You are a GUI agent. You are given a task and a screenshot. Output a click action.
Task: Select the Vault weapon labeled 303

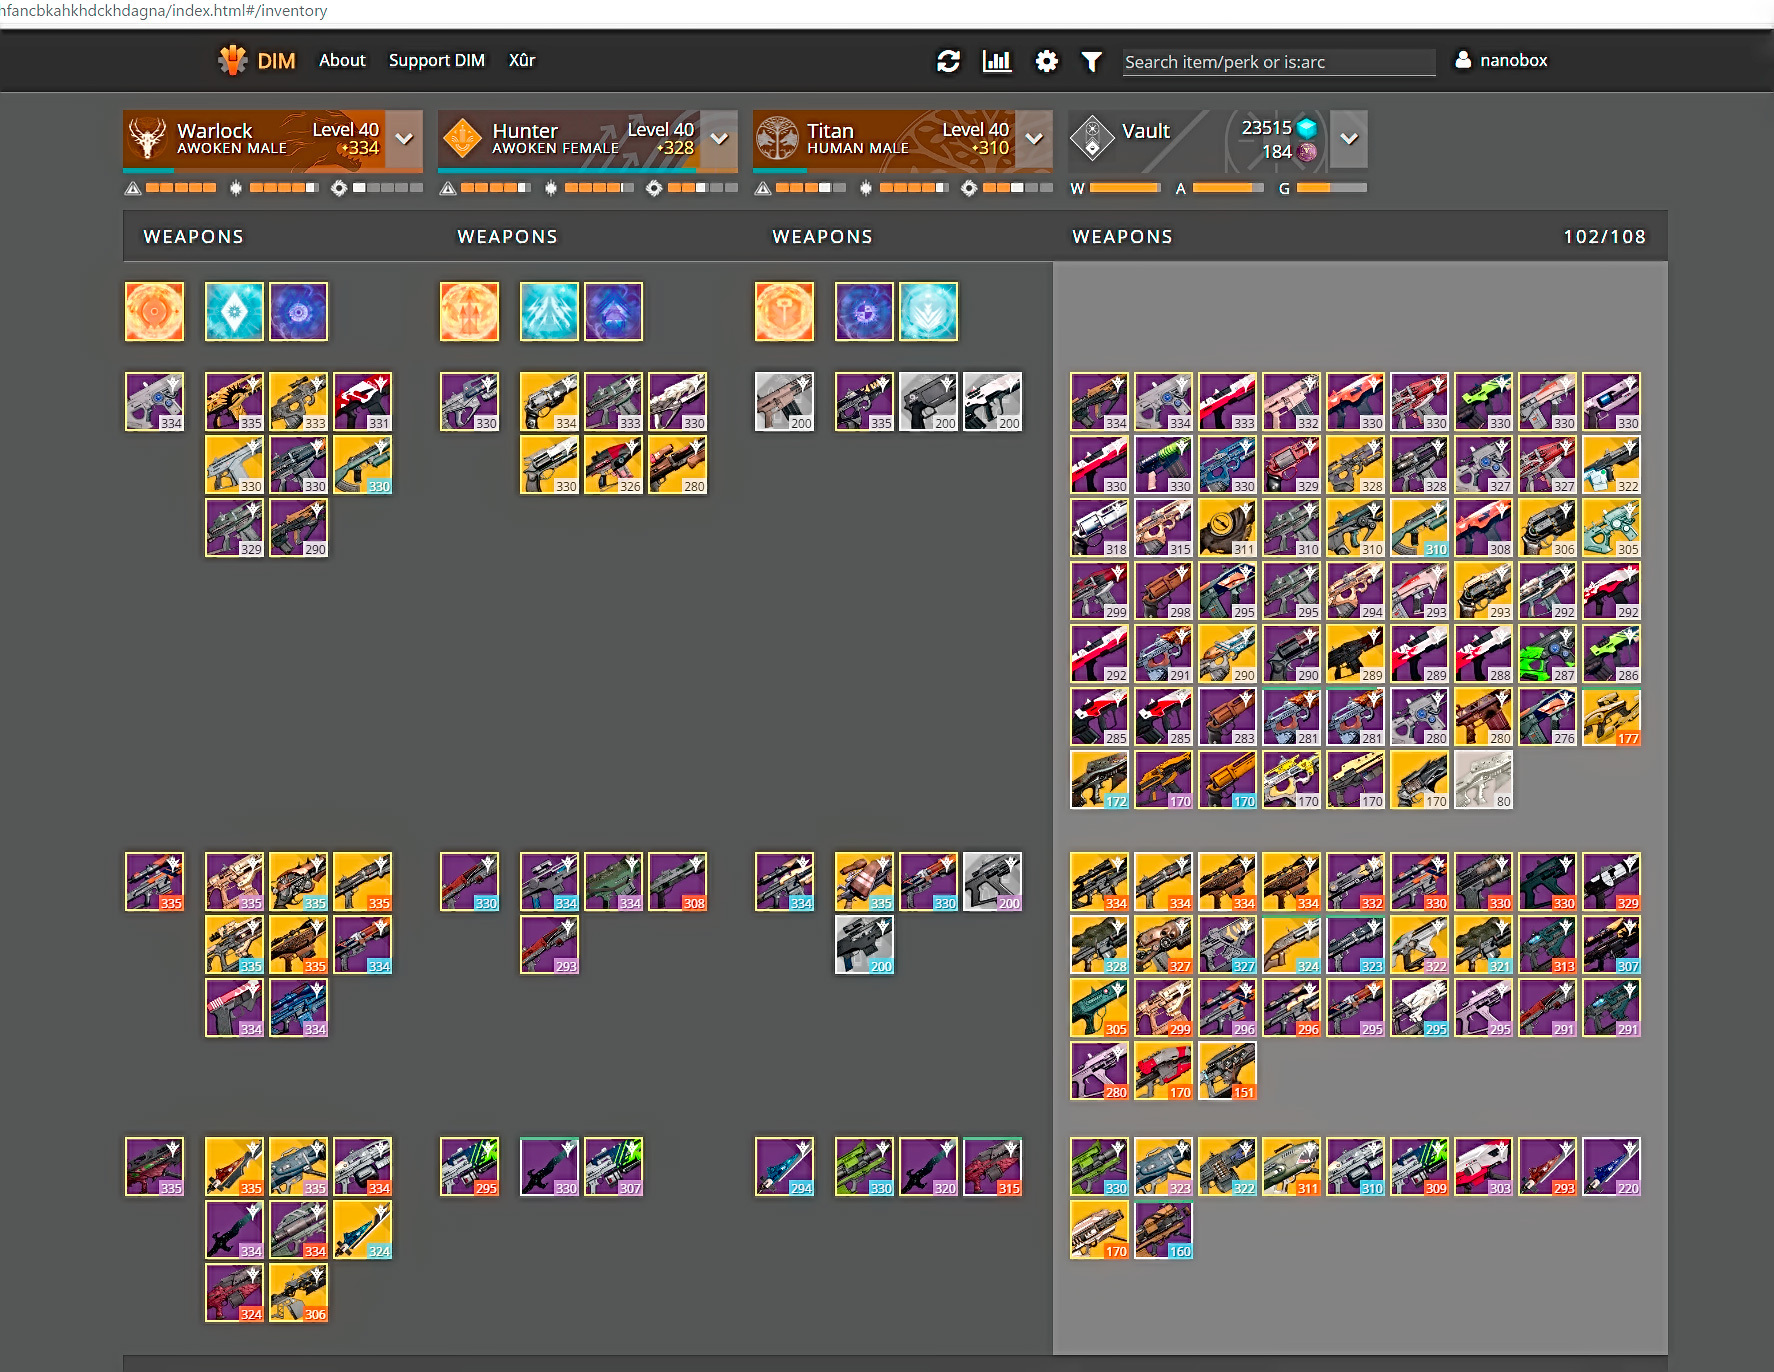[x=1483, y=1166]
